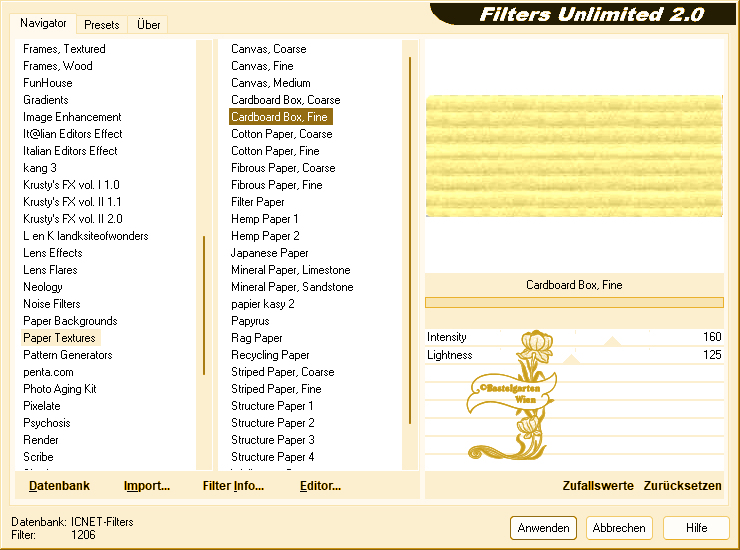Viewport: 740px width, 550px height.
Task: Open Pattern Generators category
Action: 68,355
